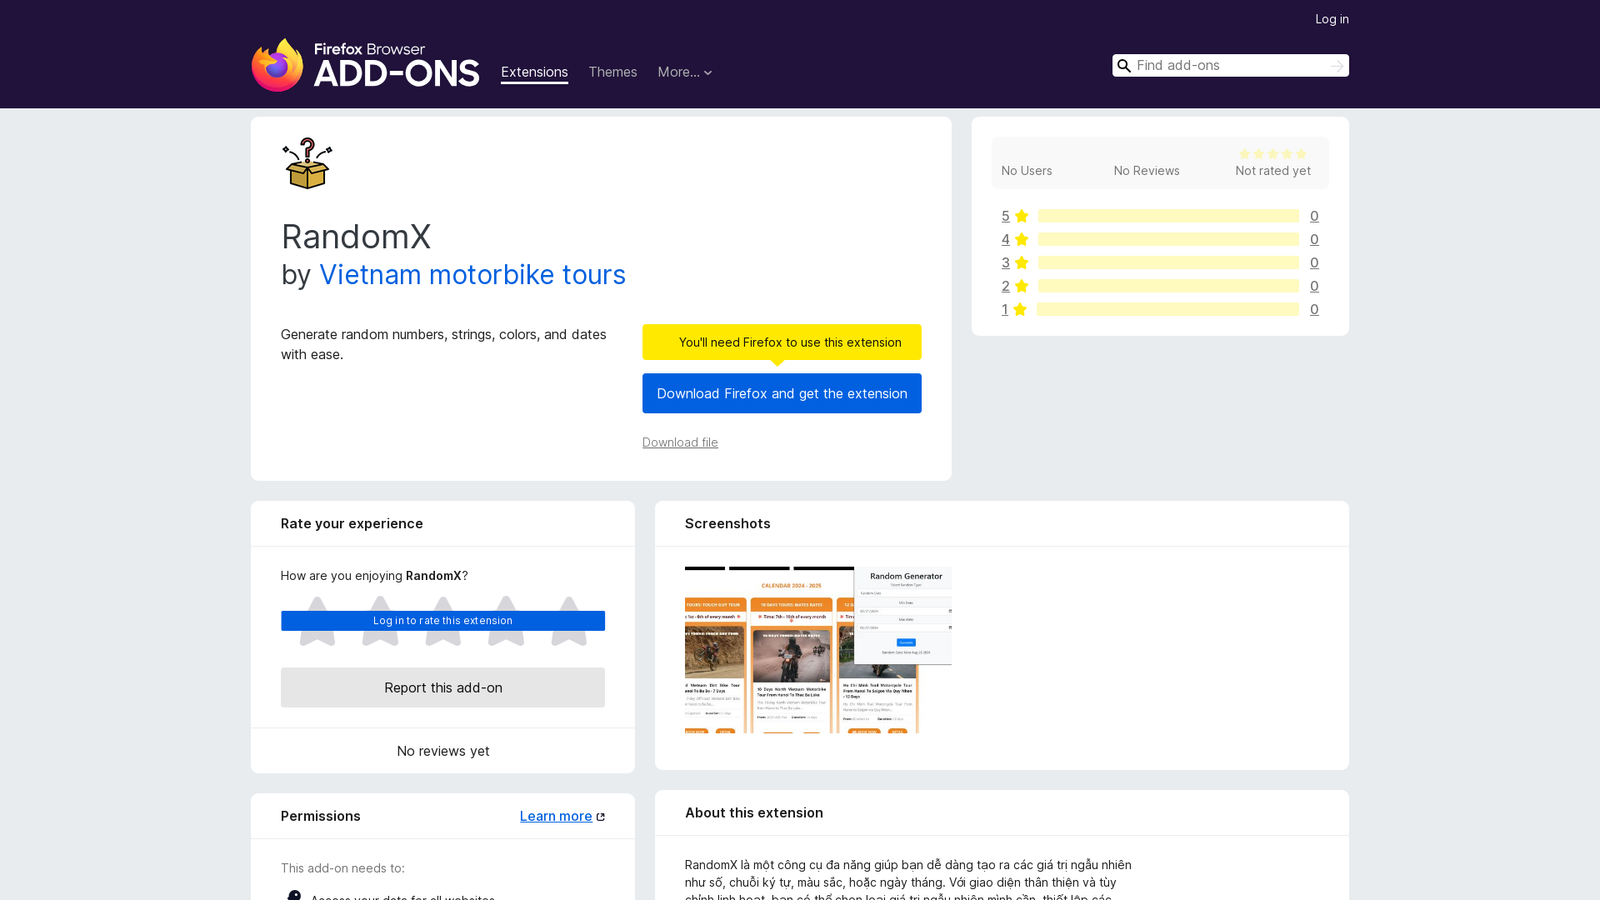Click the RandomX title heading
This screenshot has width=1600, height=900.
click(356, 237)
